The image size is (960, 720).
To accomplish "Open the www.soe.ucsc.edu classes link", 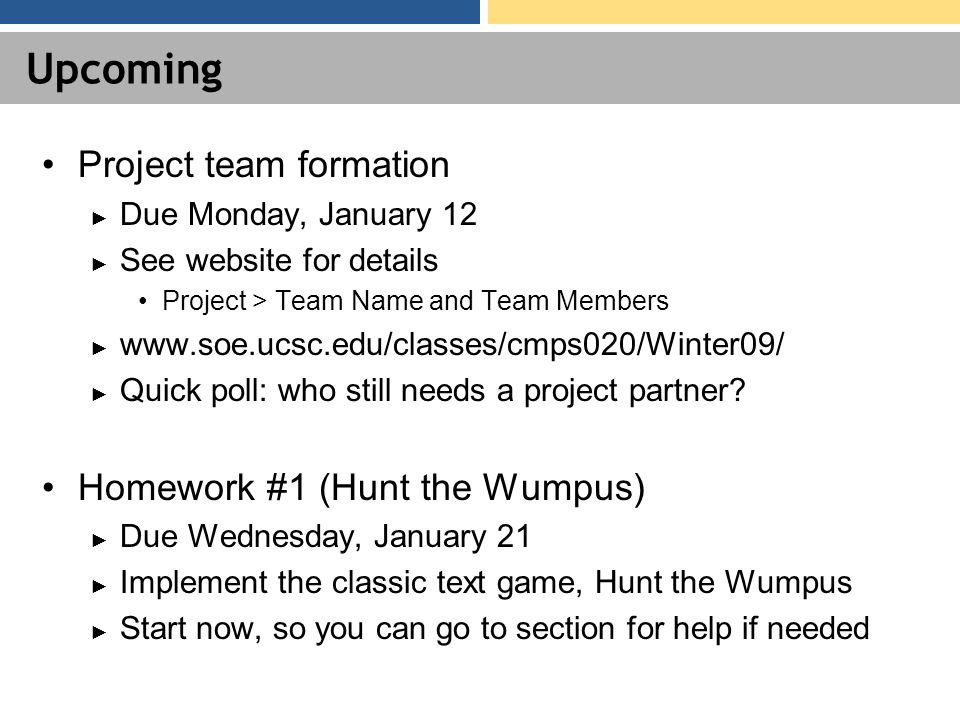I will 452,345.
